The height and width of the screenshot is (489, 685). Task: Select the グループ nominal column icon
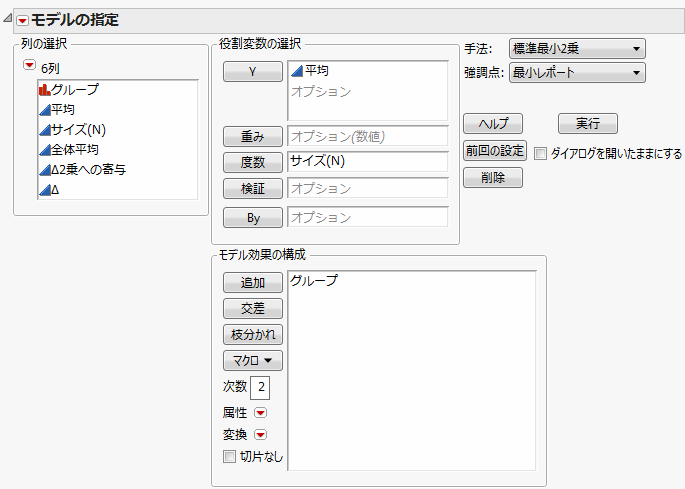(44, 90)
